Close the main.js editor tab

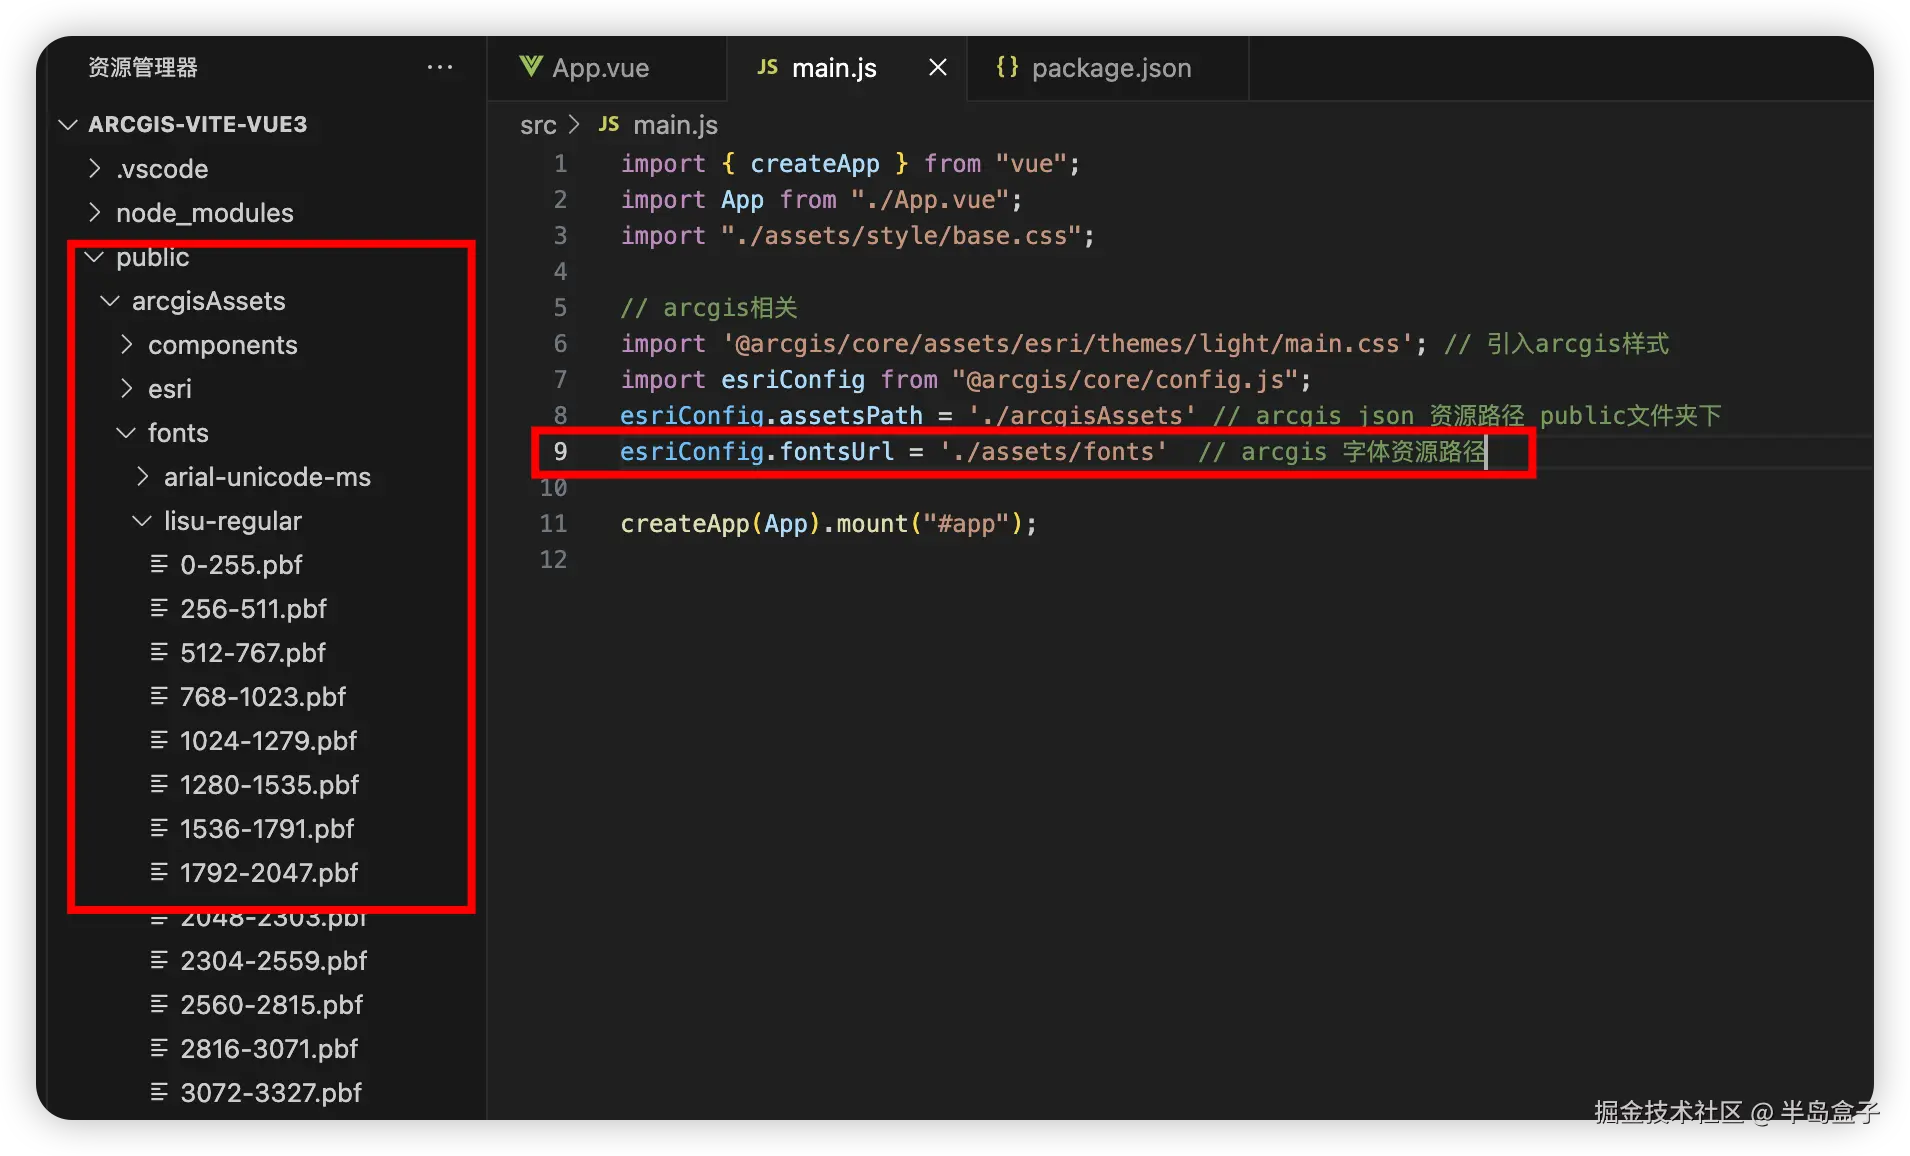[938, 67]
